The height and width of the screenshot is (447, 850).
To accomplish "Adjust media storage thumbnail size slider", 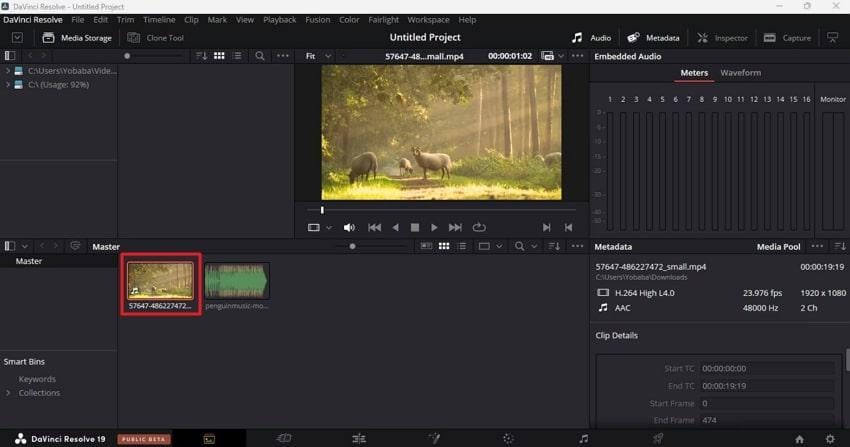I will (127, 56).
